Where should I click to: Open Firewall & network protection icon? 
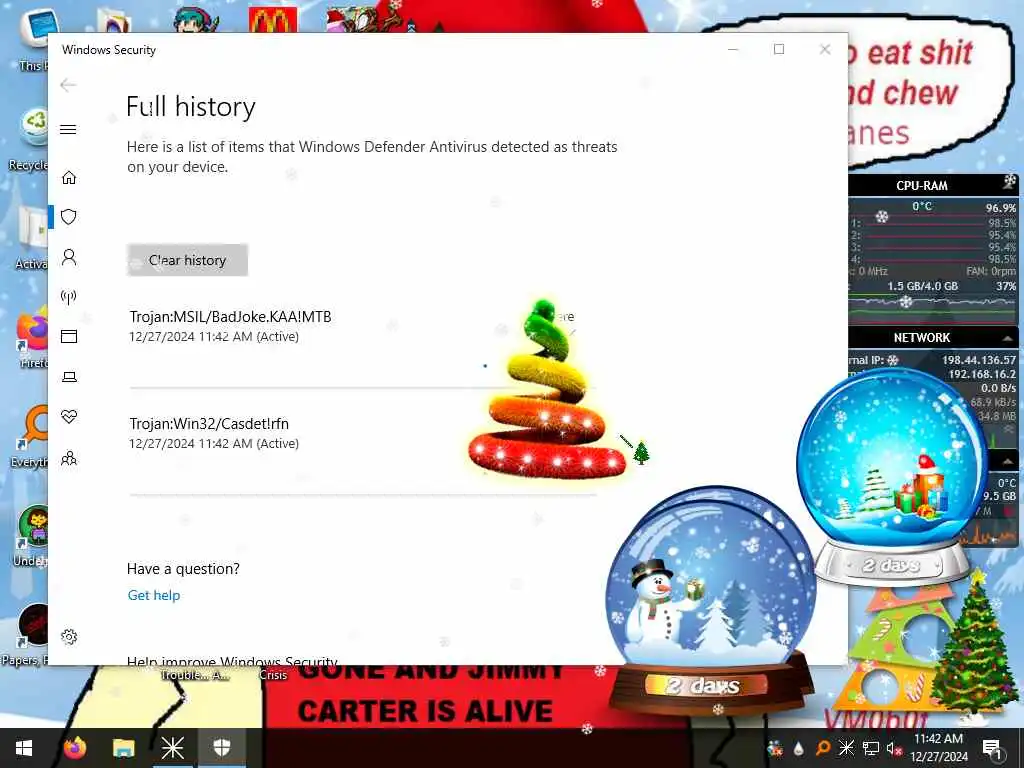click(x=69, y=297)
